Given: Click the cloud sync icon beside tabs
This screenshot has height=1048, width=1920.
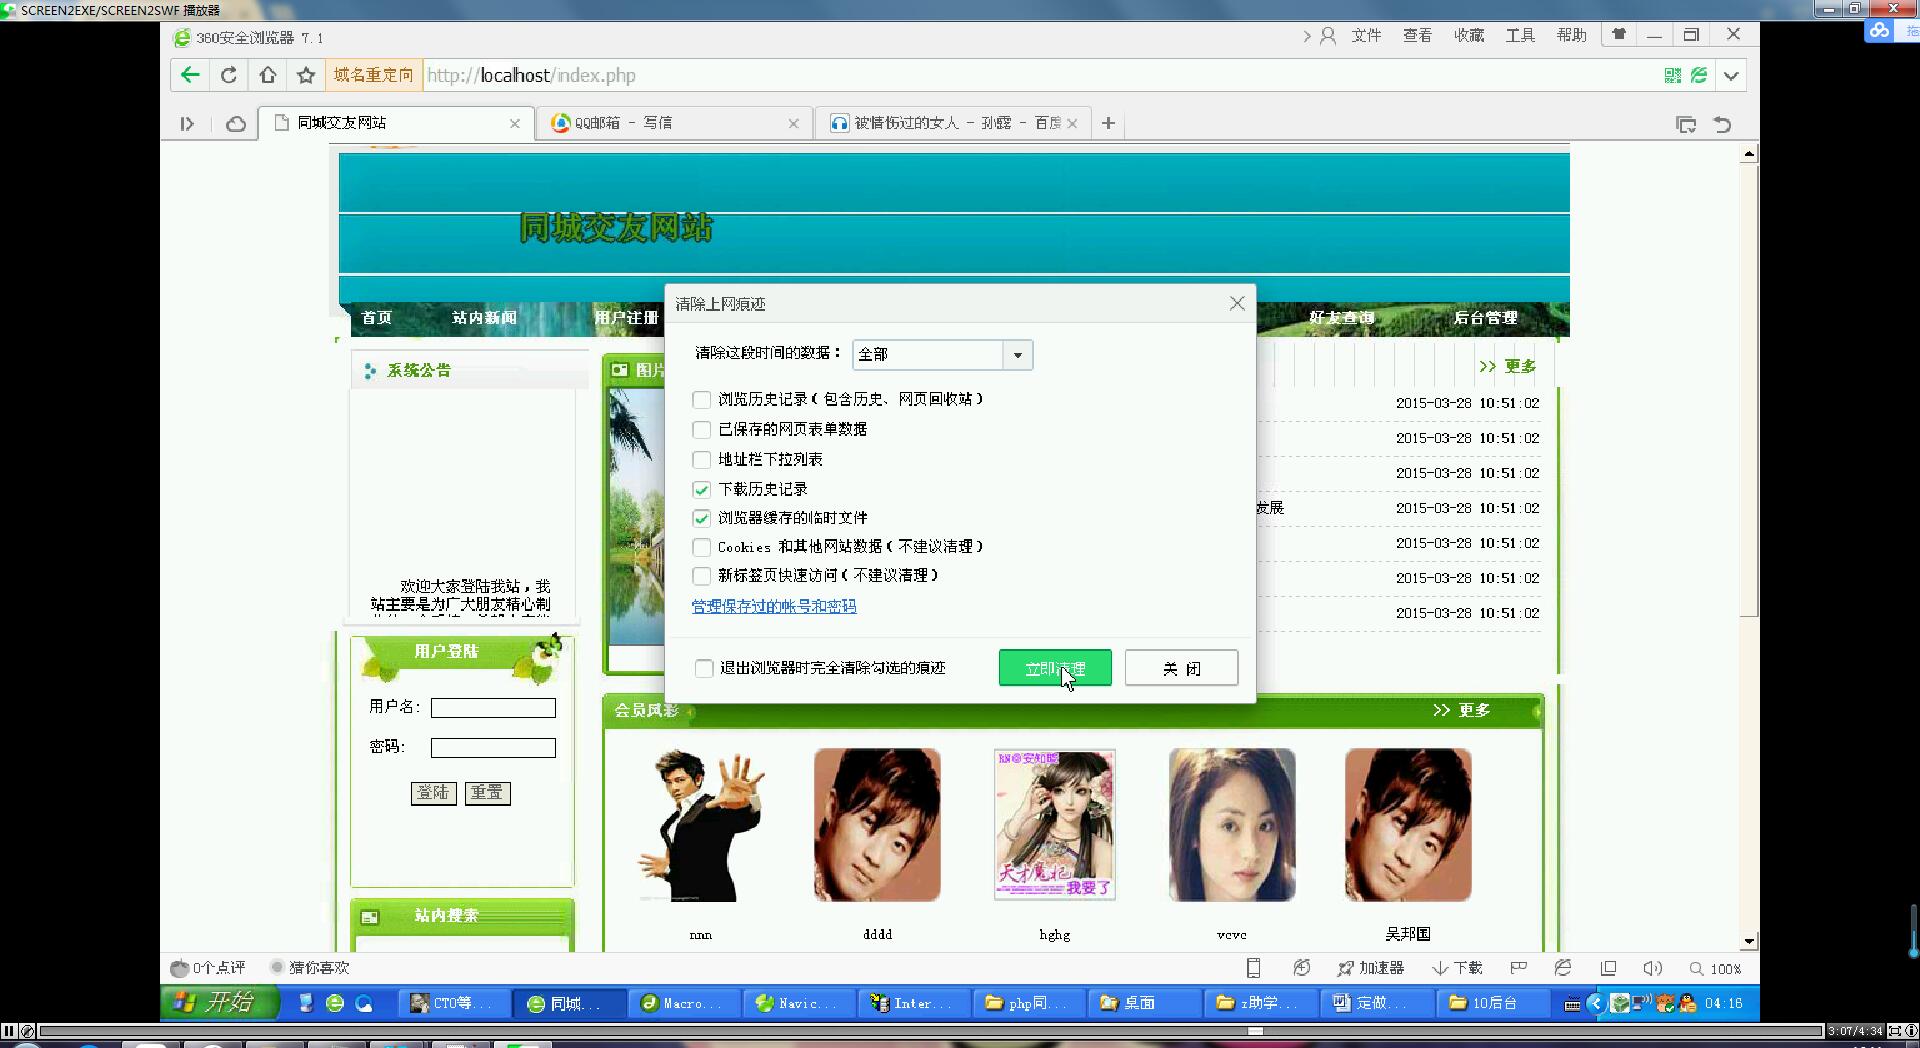Looking at the screenshot, I should point(236,124).
